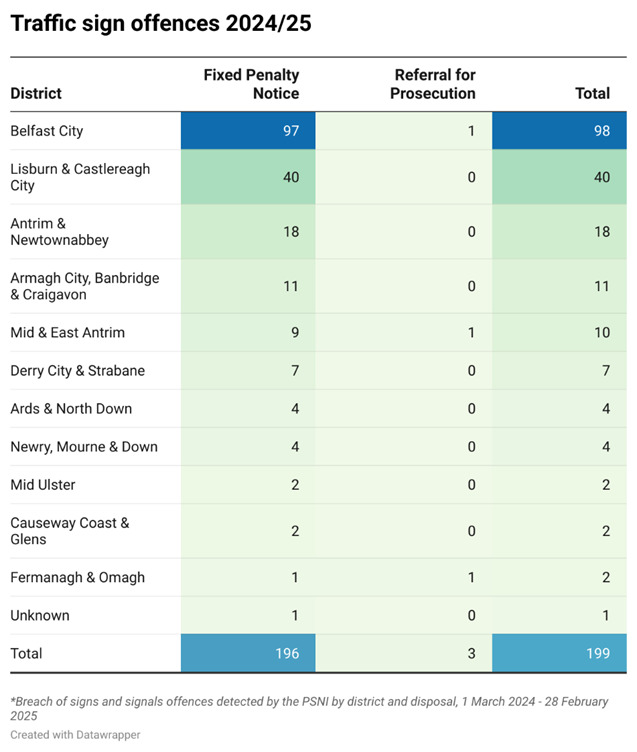Click Armagh City, Banbridge & Craigavon label
The width and height of the screenshot is (637, 752).
85,286
